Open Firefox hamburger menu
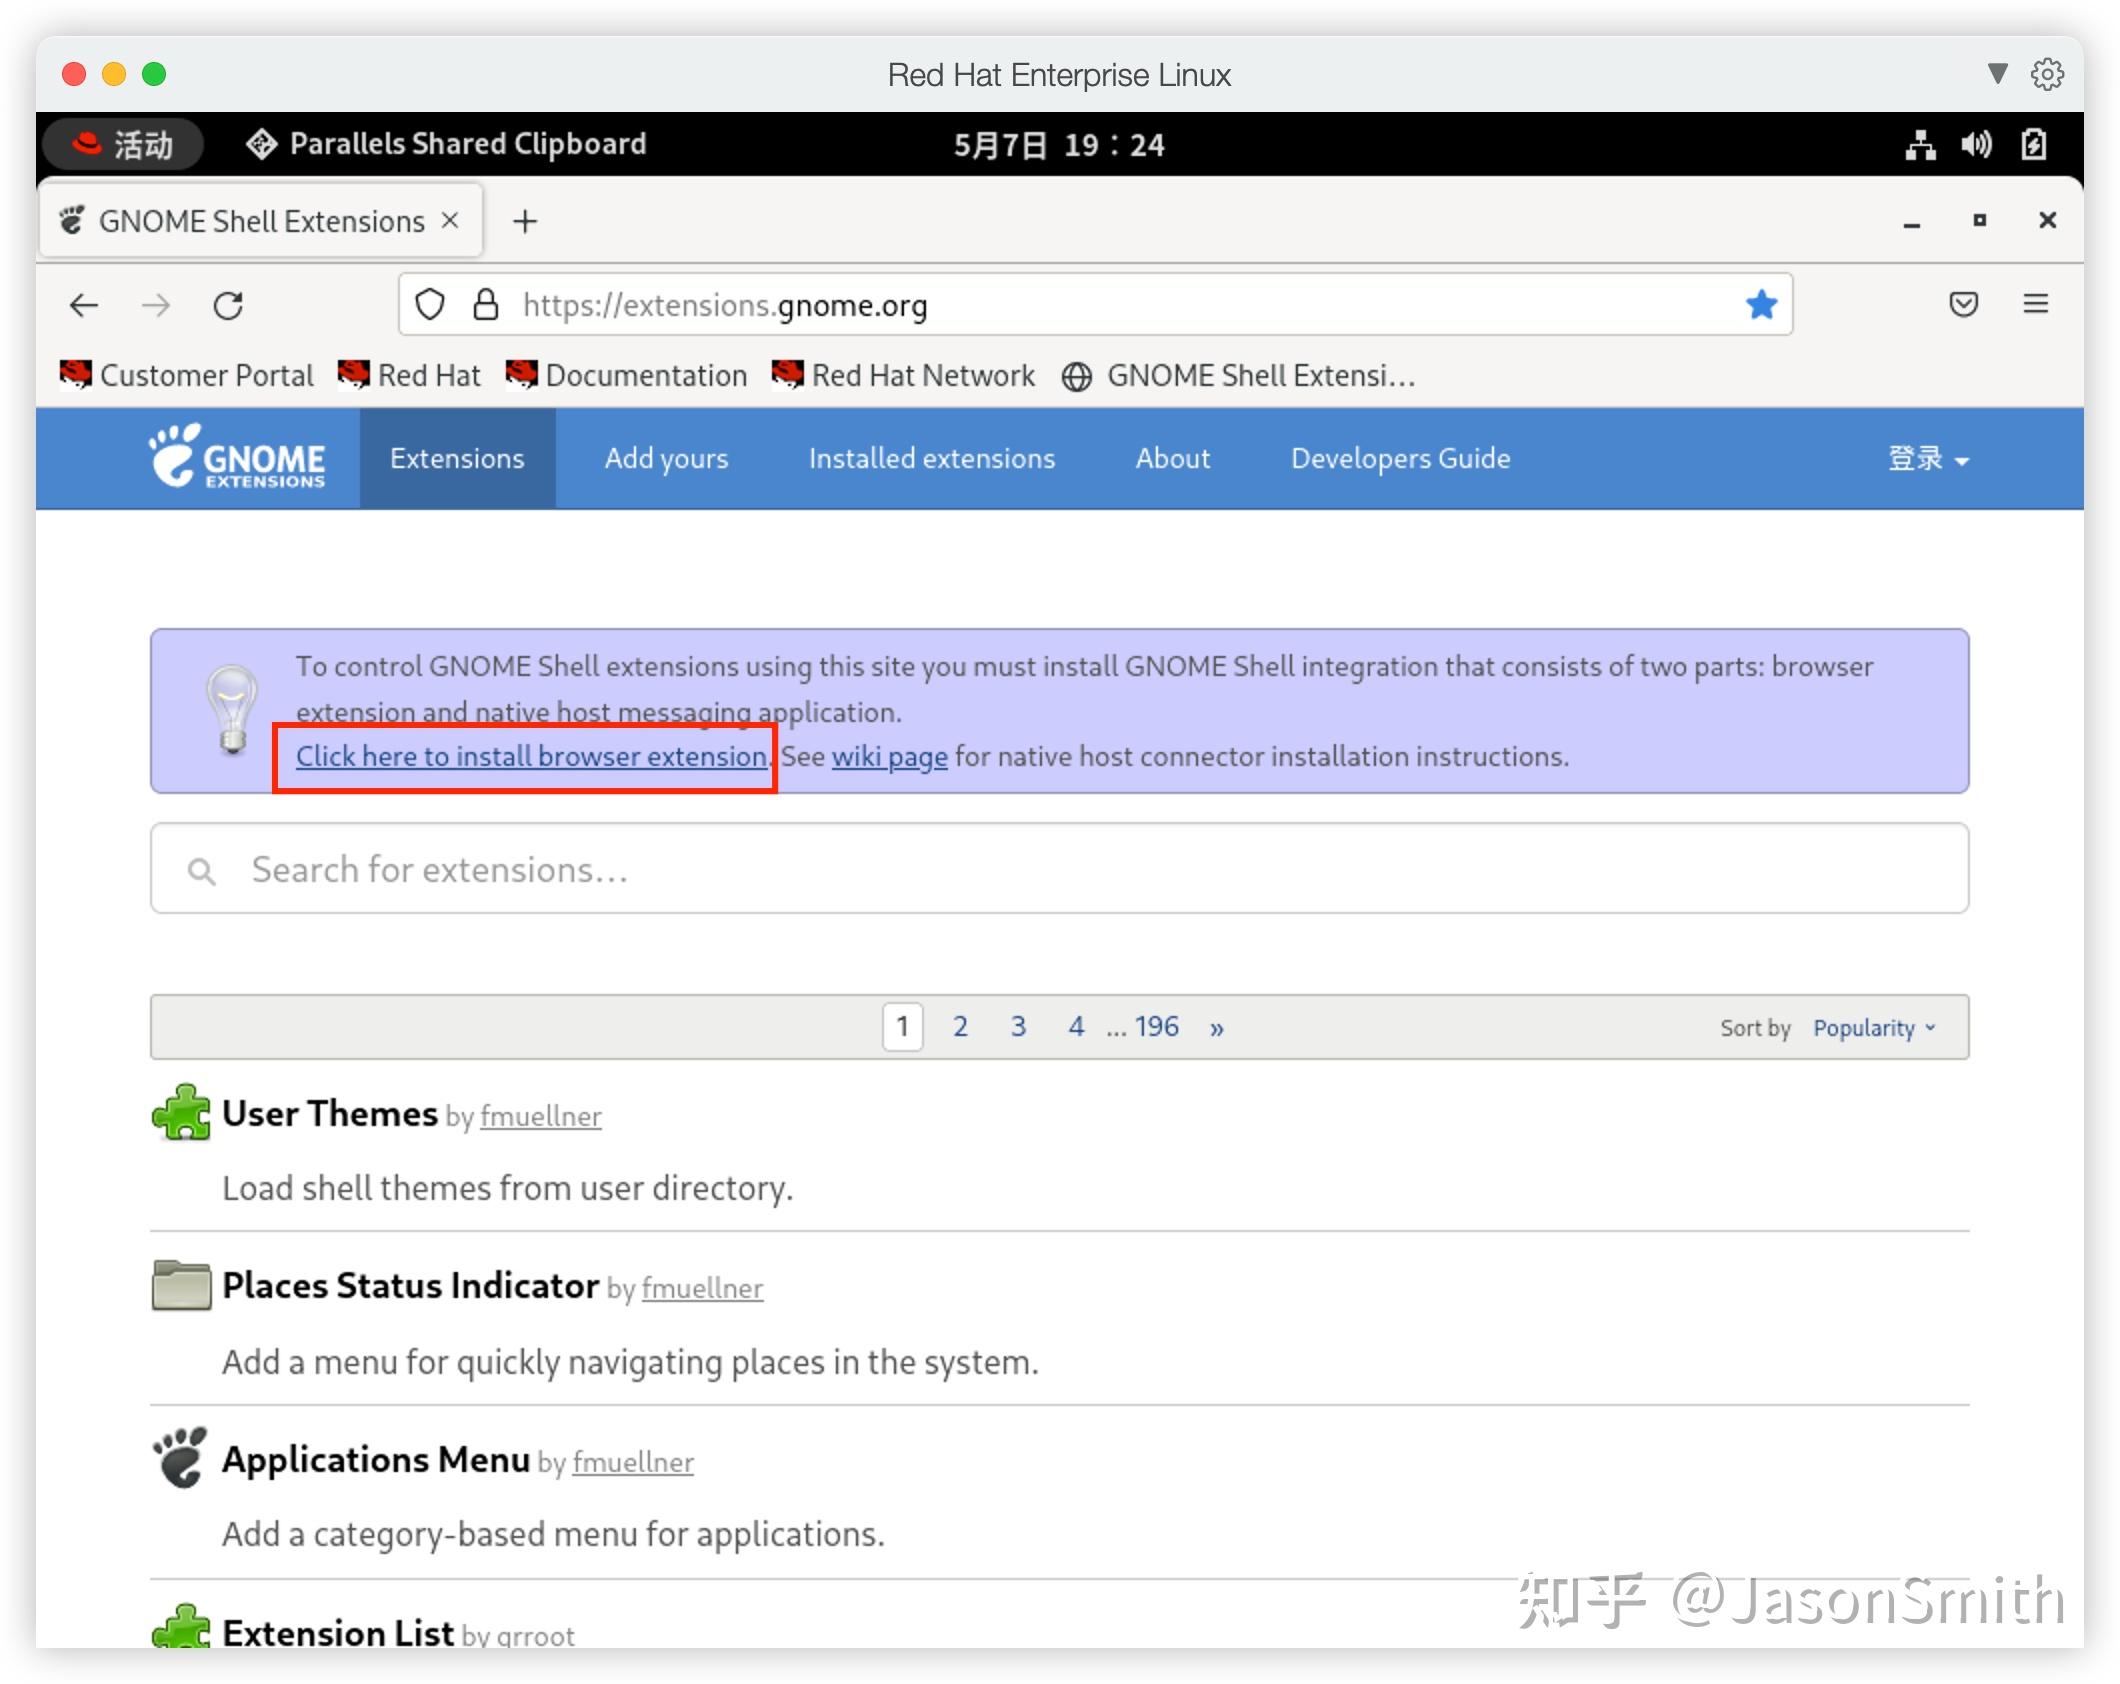This screenshot has width=2120, height=1684. 2035,304
